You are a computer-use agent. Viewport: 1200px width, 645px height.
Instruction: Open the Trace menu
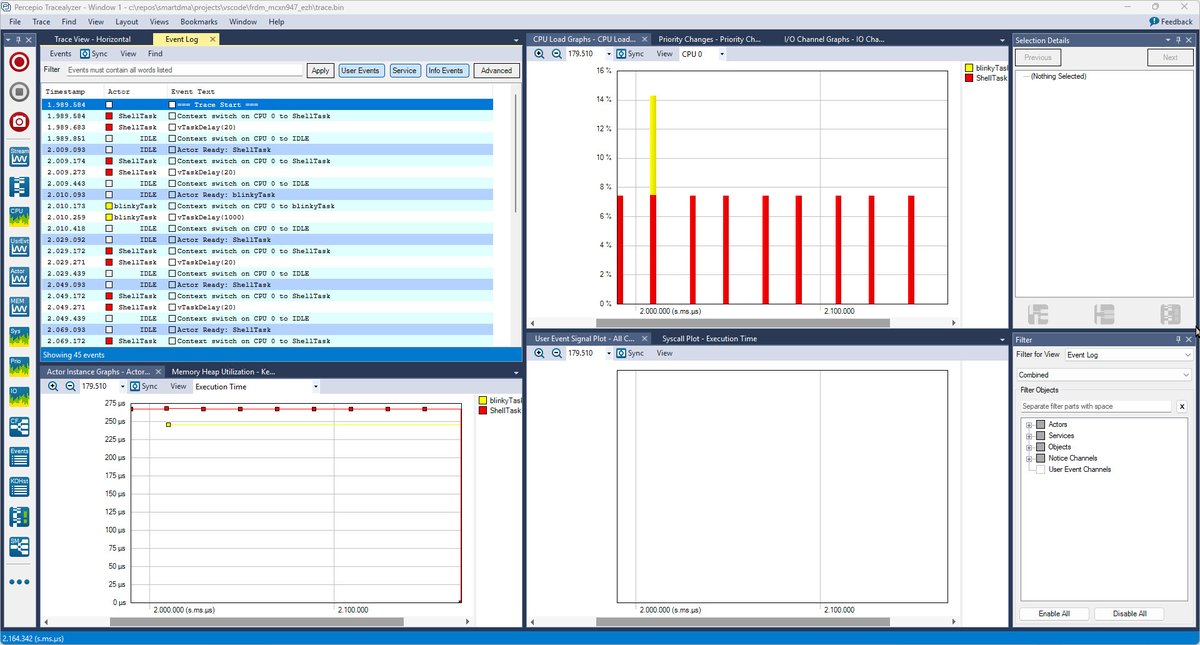pyautogui.click(x=41, y=21)
